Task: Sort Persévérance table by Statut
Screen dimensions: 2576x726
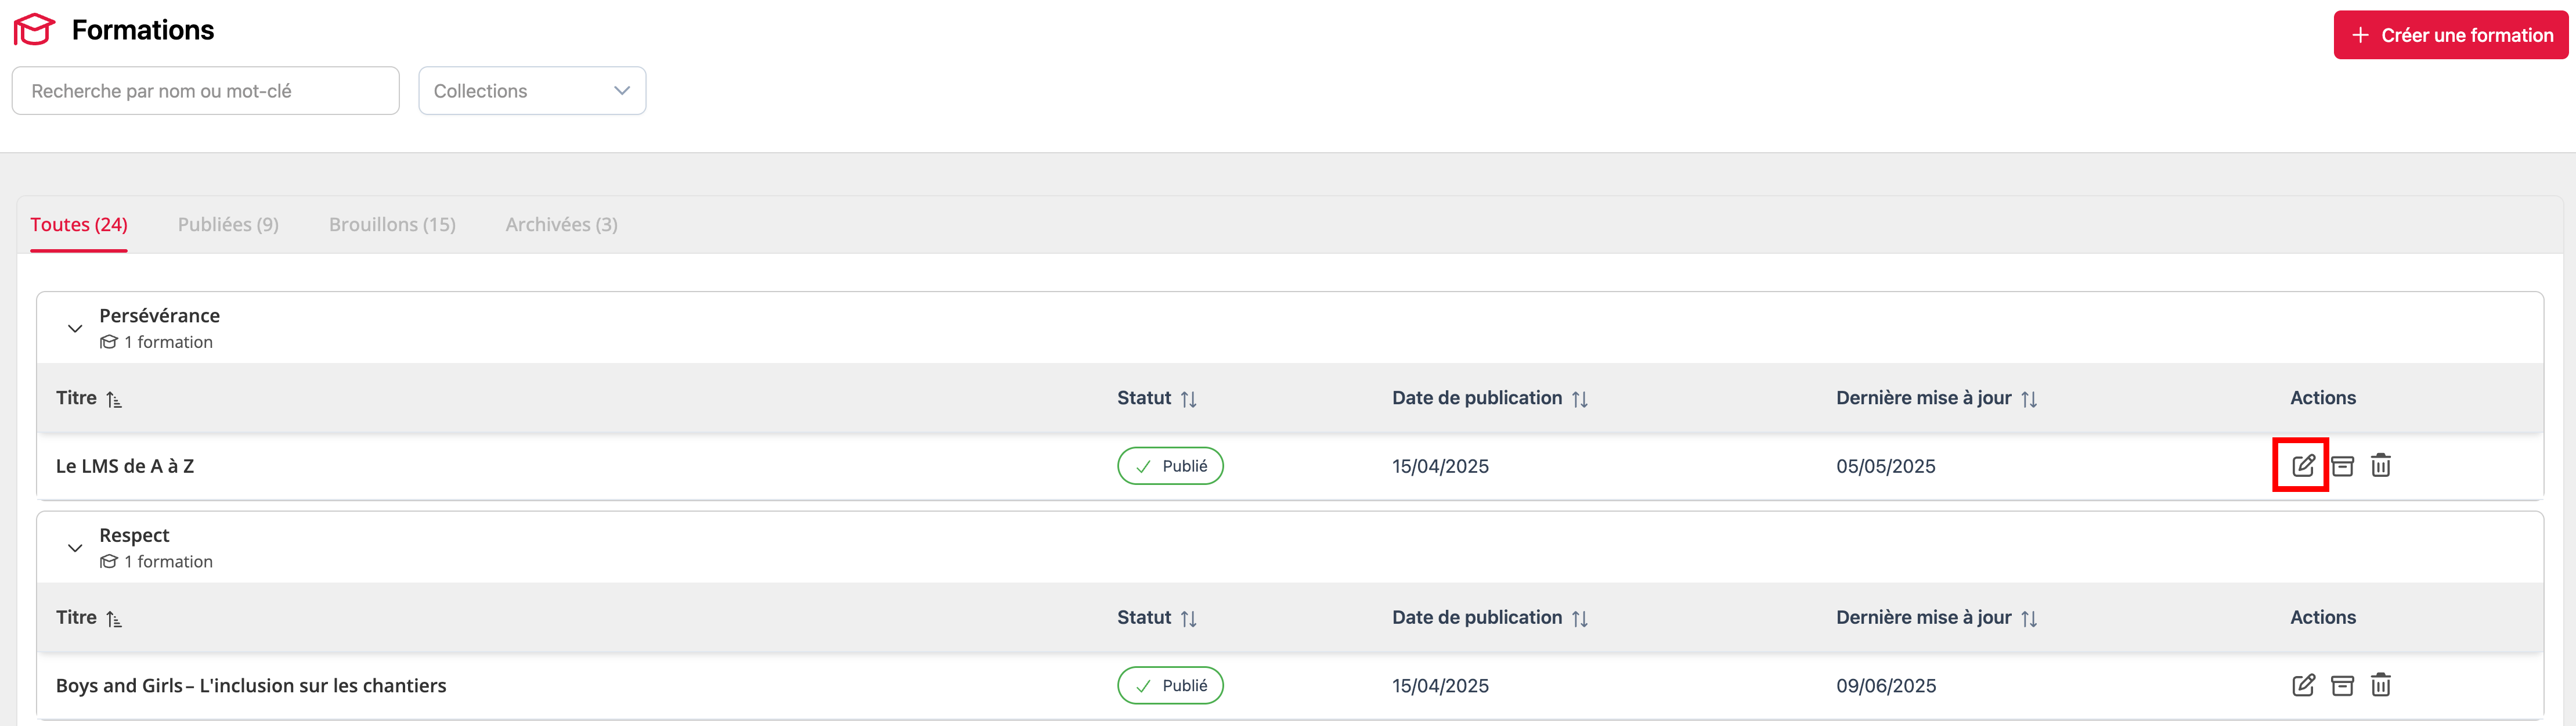Action: pos(1188,399)
